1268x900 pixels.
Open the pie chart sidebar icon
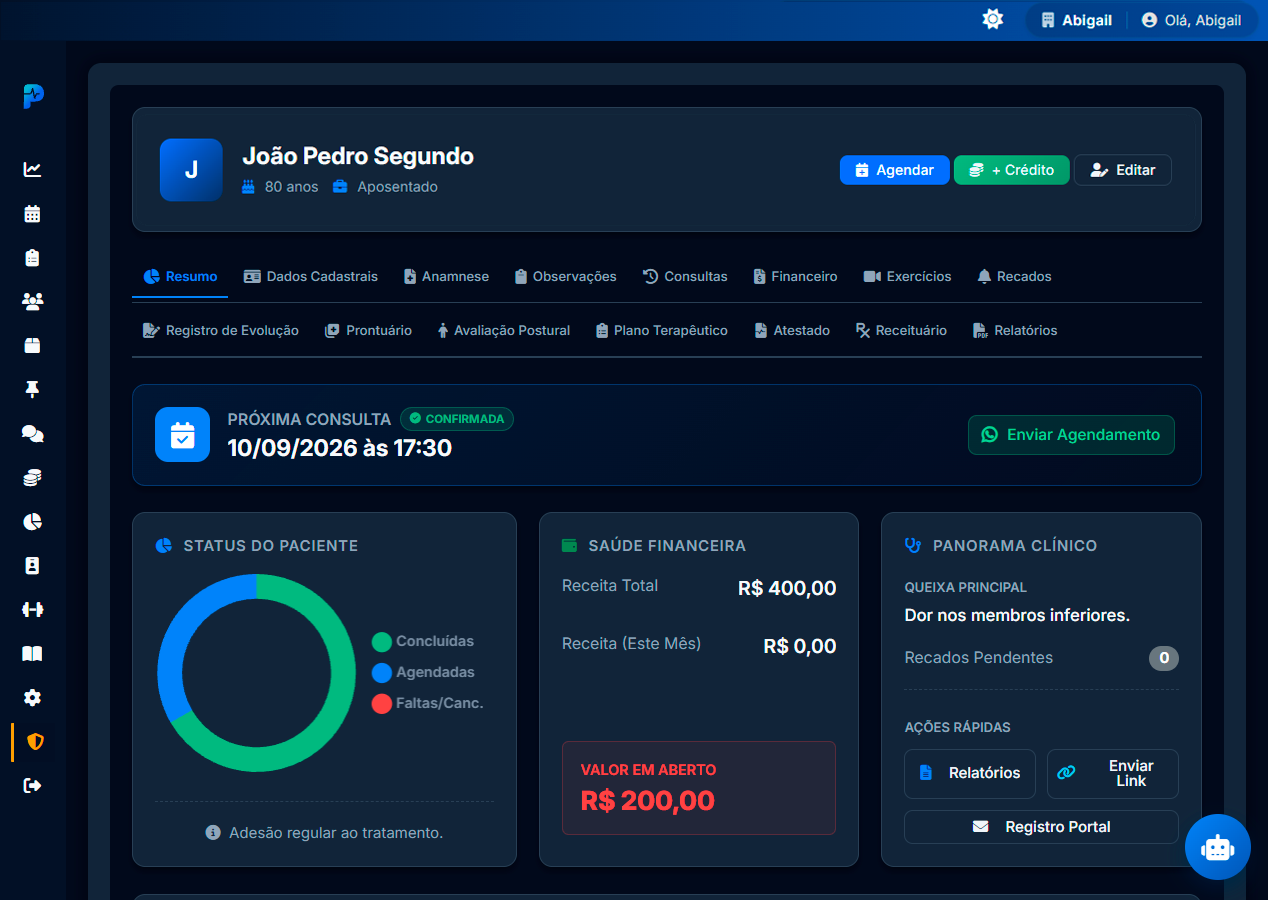point(33,522)
